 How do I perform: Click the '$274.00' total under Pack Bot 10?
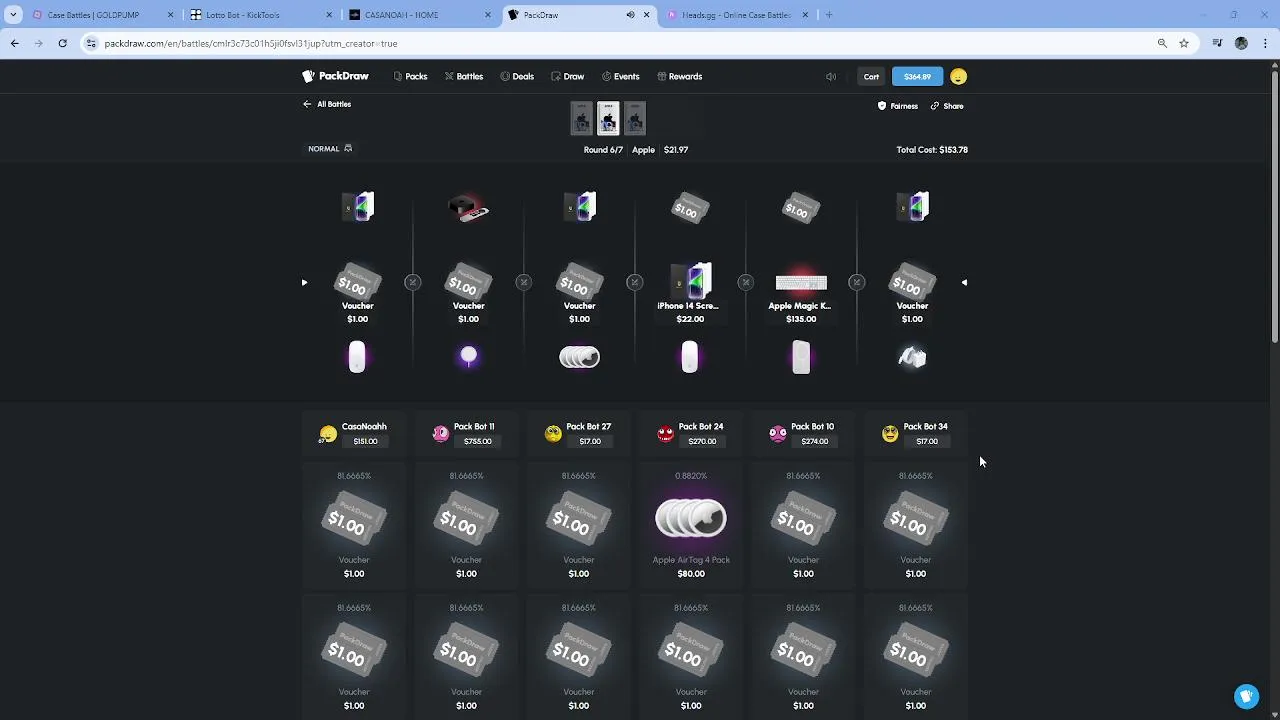pos(814,441)
